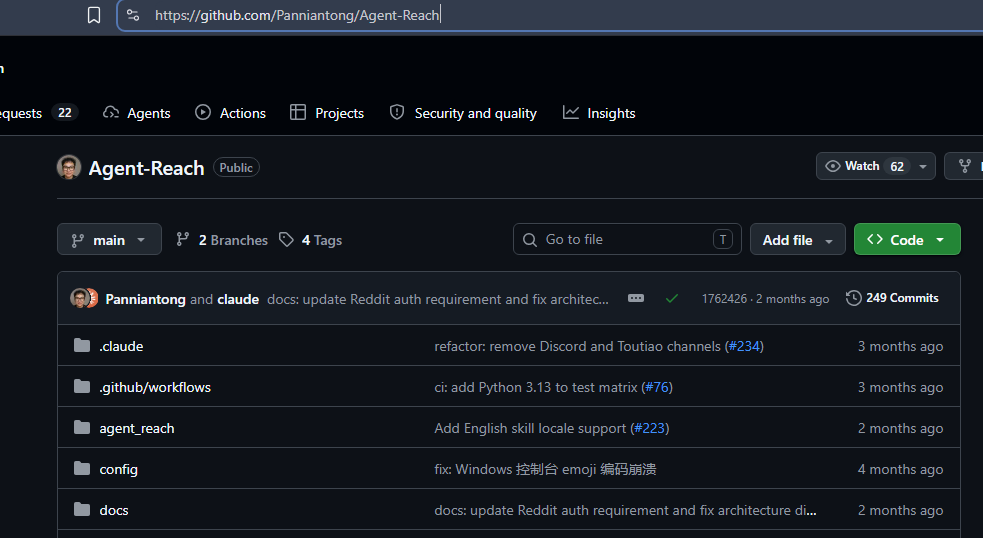Open the green Code dropdown button
The width and height of the screenshot is (983, 538).
tap(907, 240)
